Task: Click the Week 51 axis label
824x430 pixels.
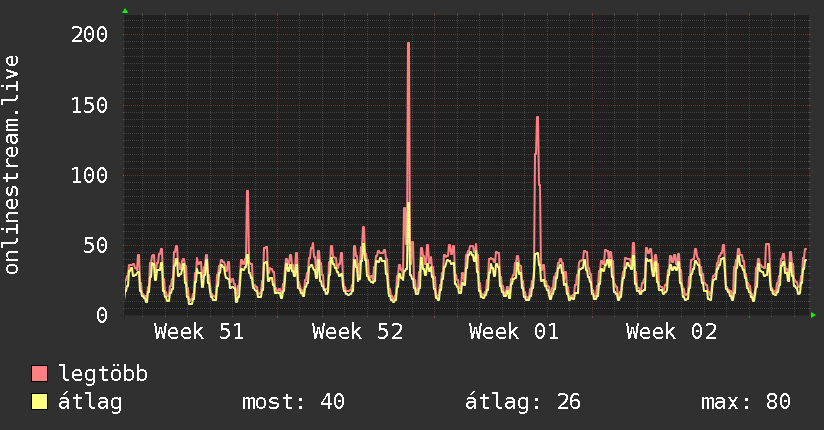Action: tap(199, 332)
